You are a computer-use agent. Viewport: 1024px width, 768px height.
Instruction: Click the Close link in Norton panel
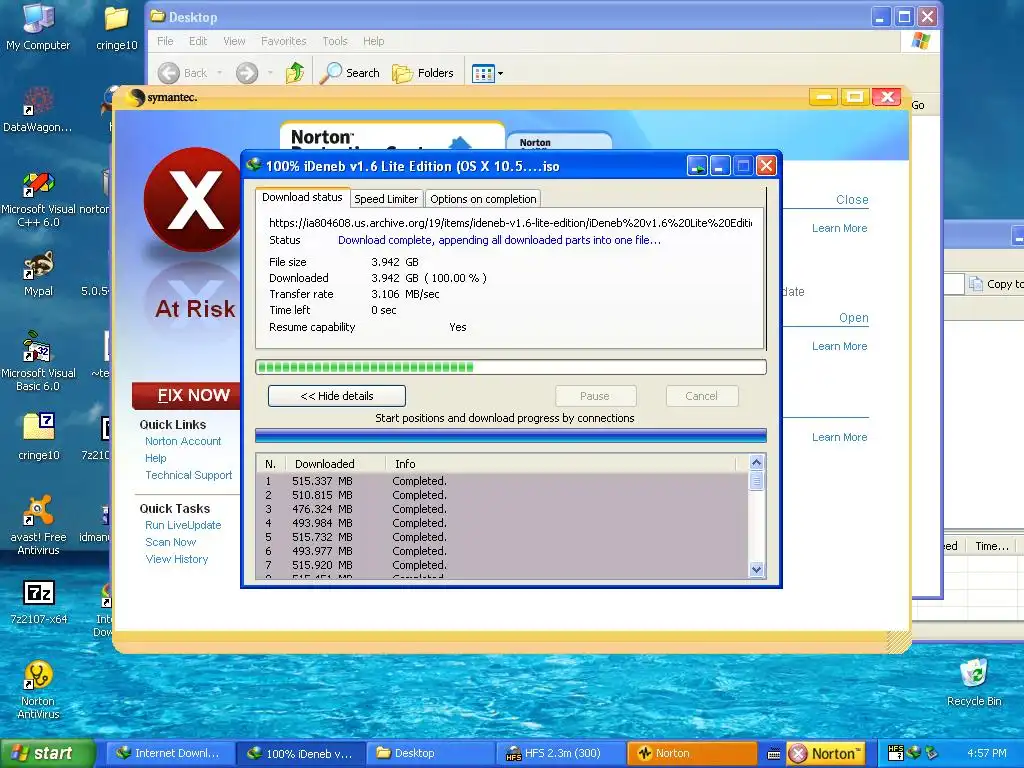coord(852,200)
